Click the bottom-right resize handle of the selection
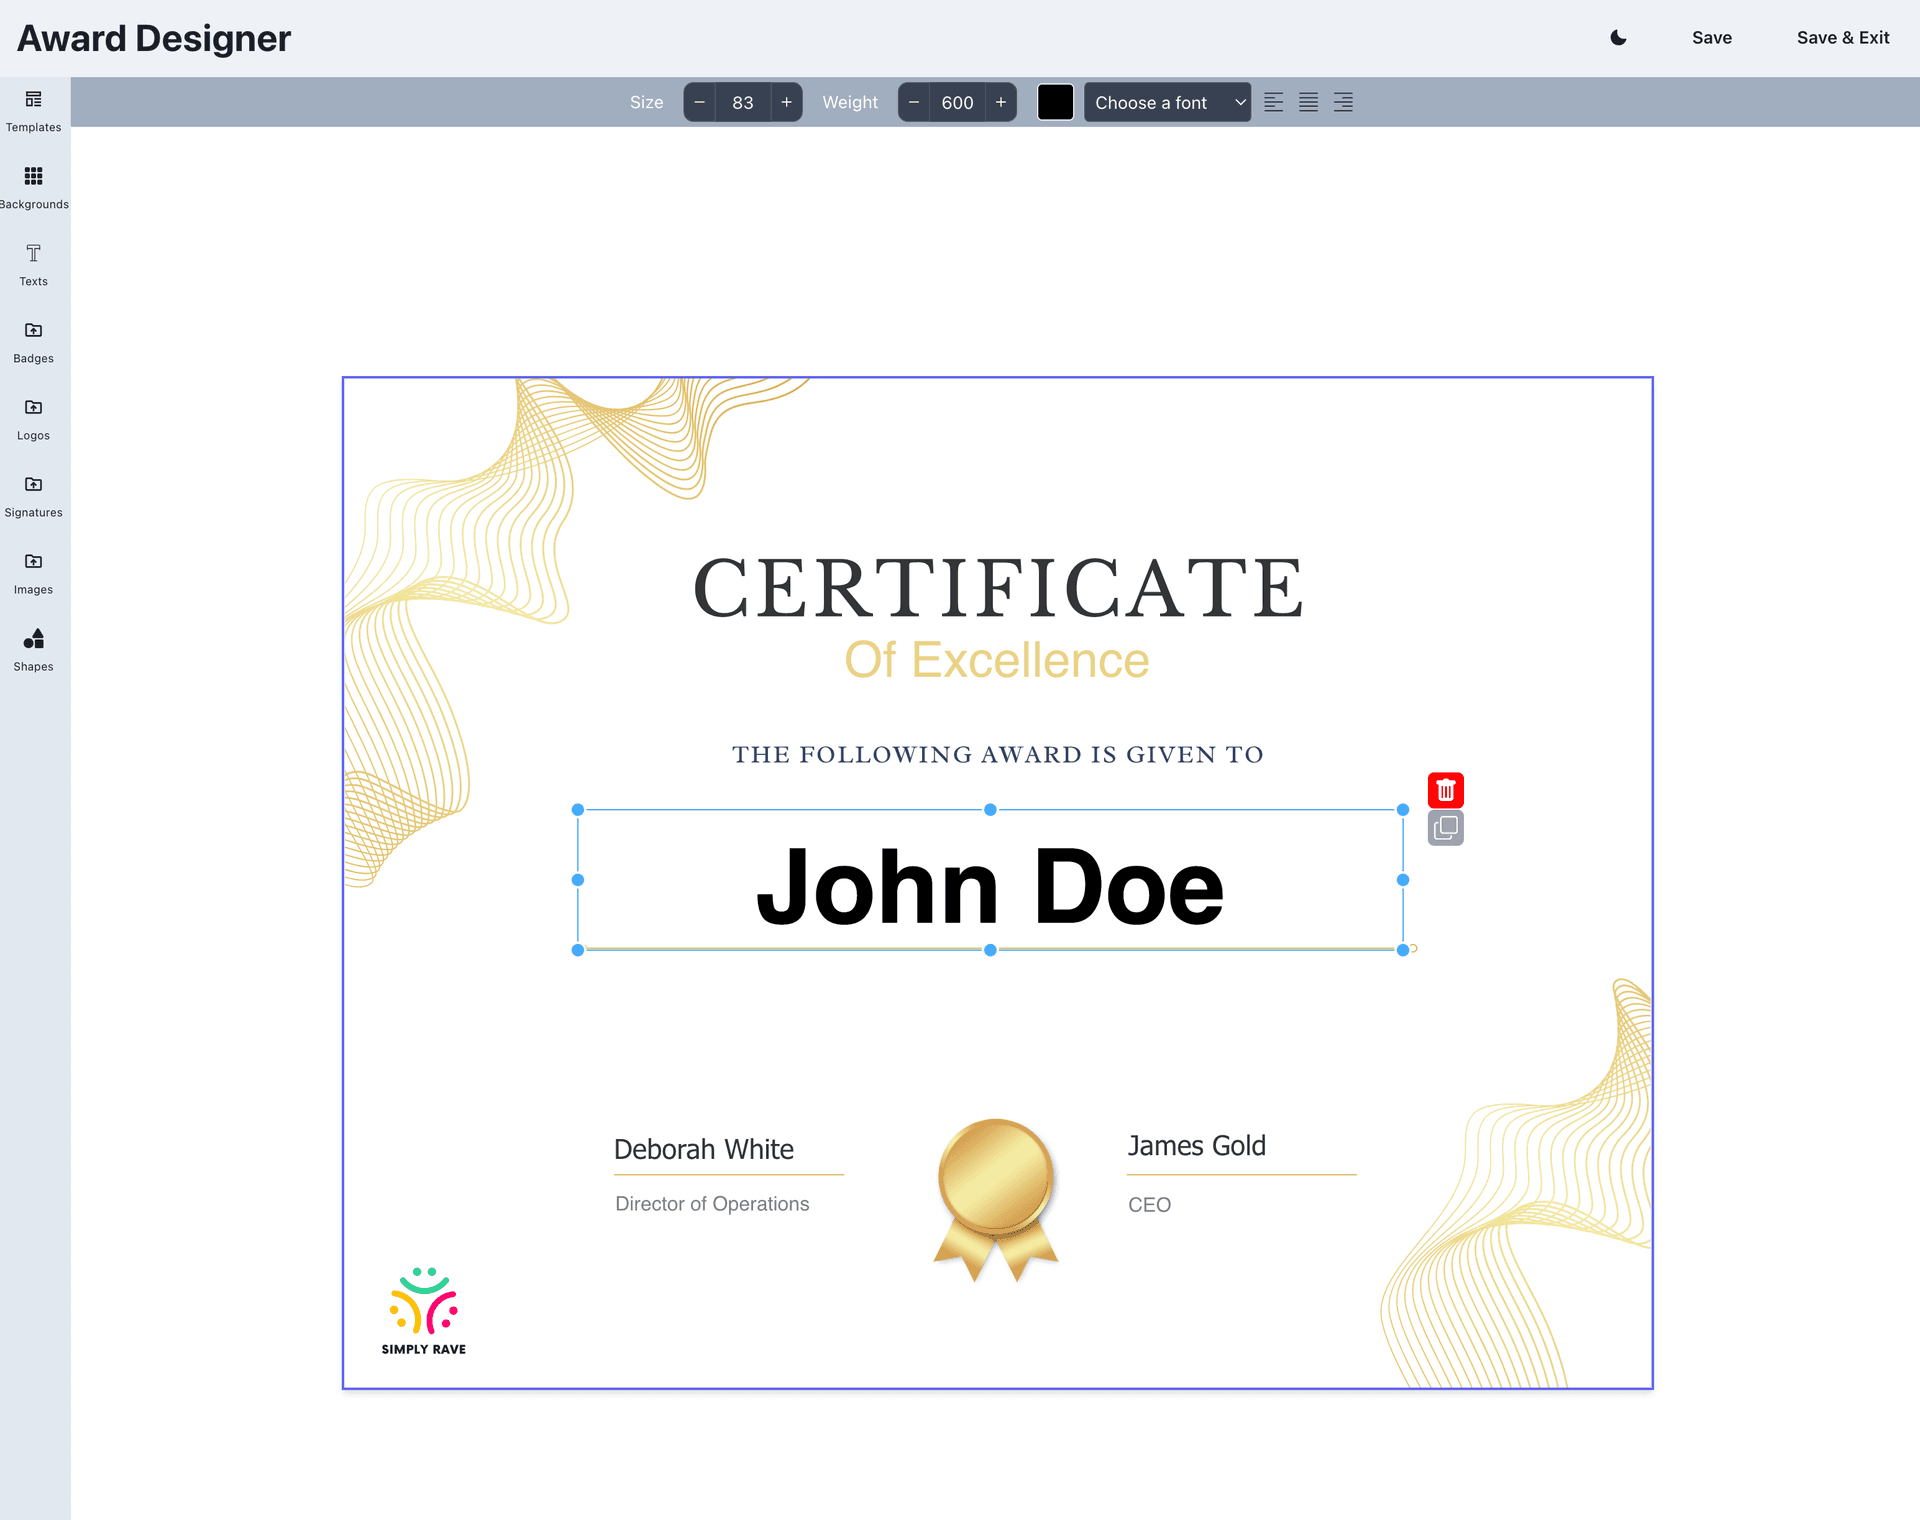 click(1403, 950)
